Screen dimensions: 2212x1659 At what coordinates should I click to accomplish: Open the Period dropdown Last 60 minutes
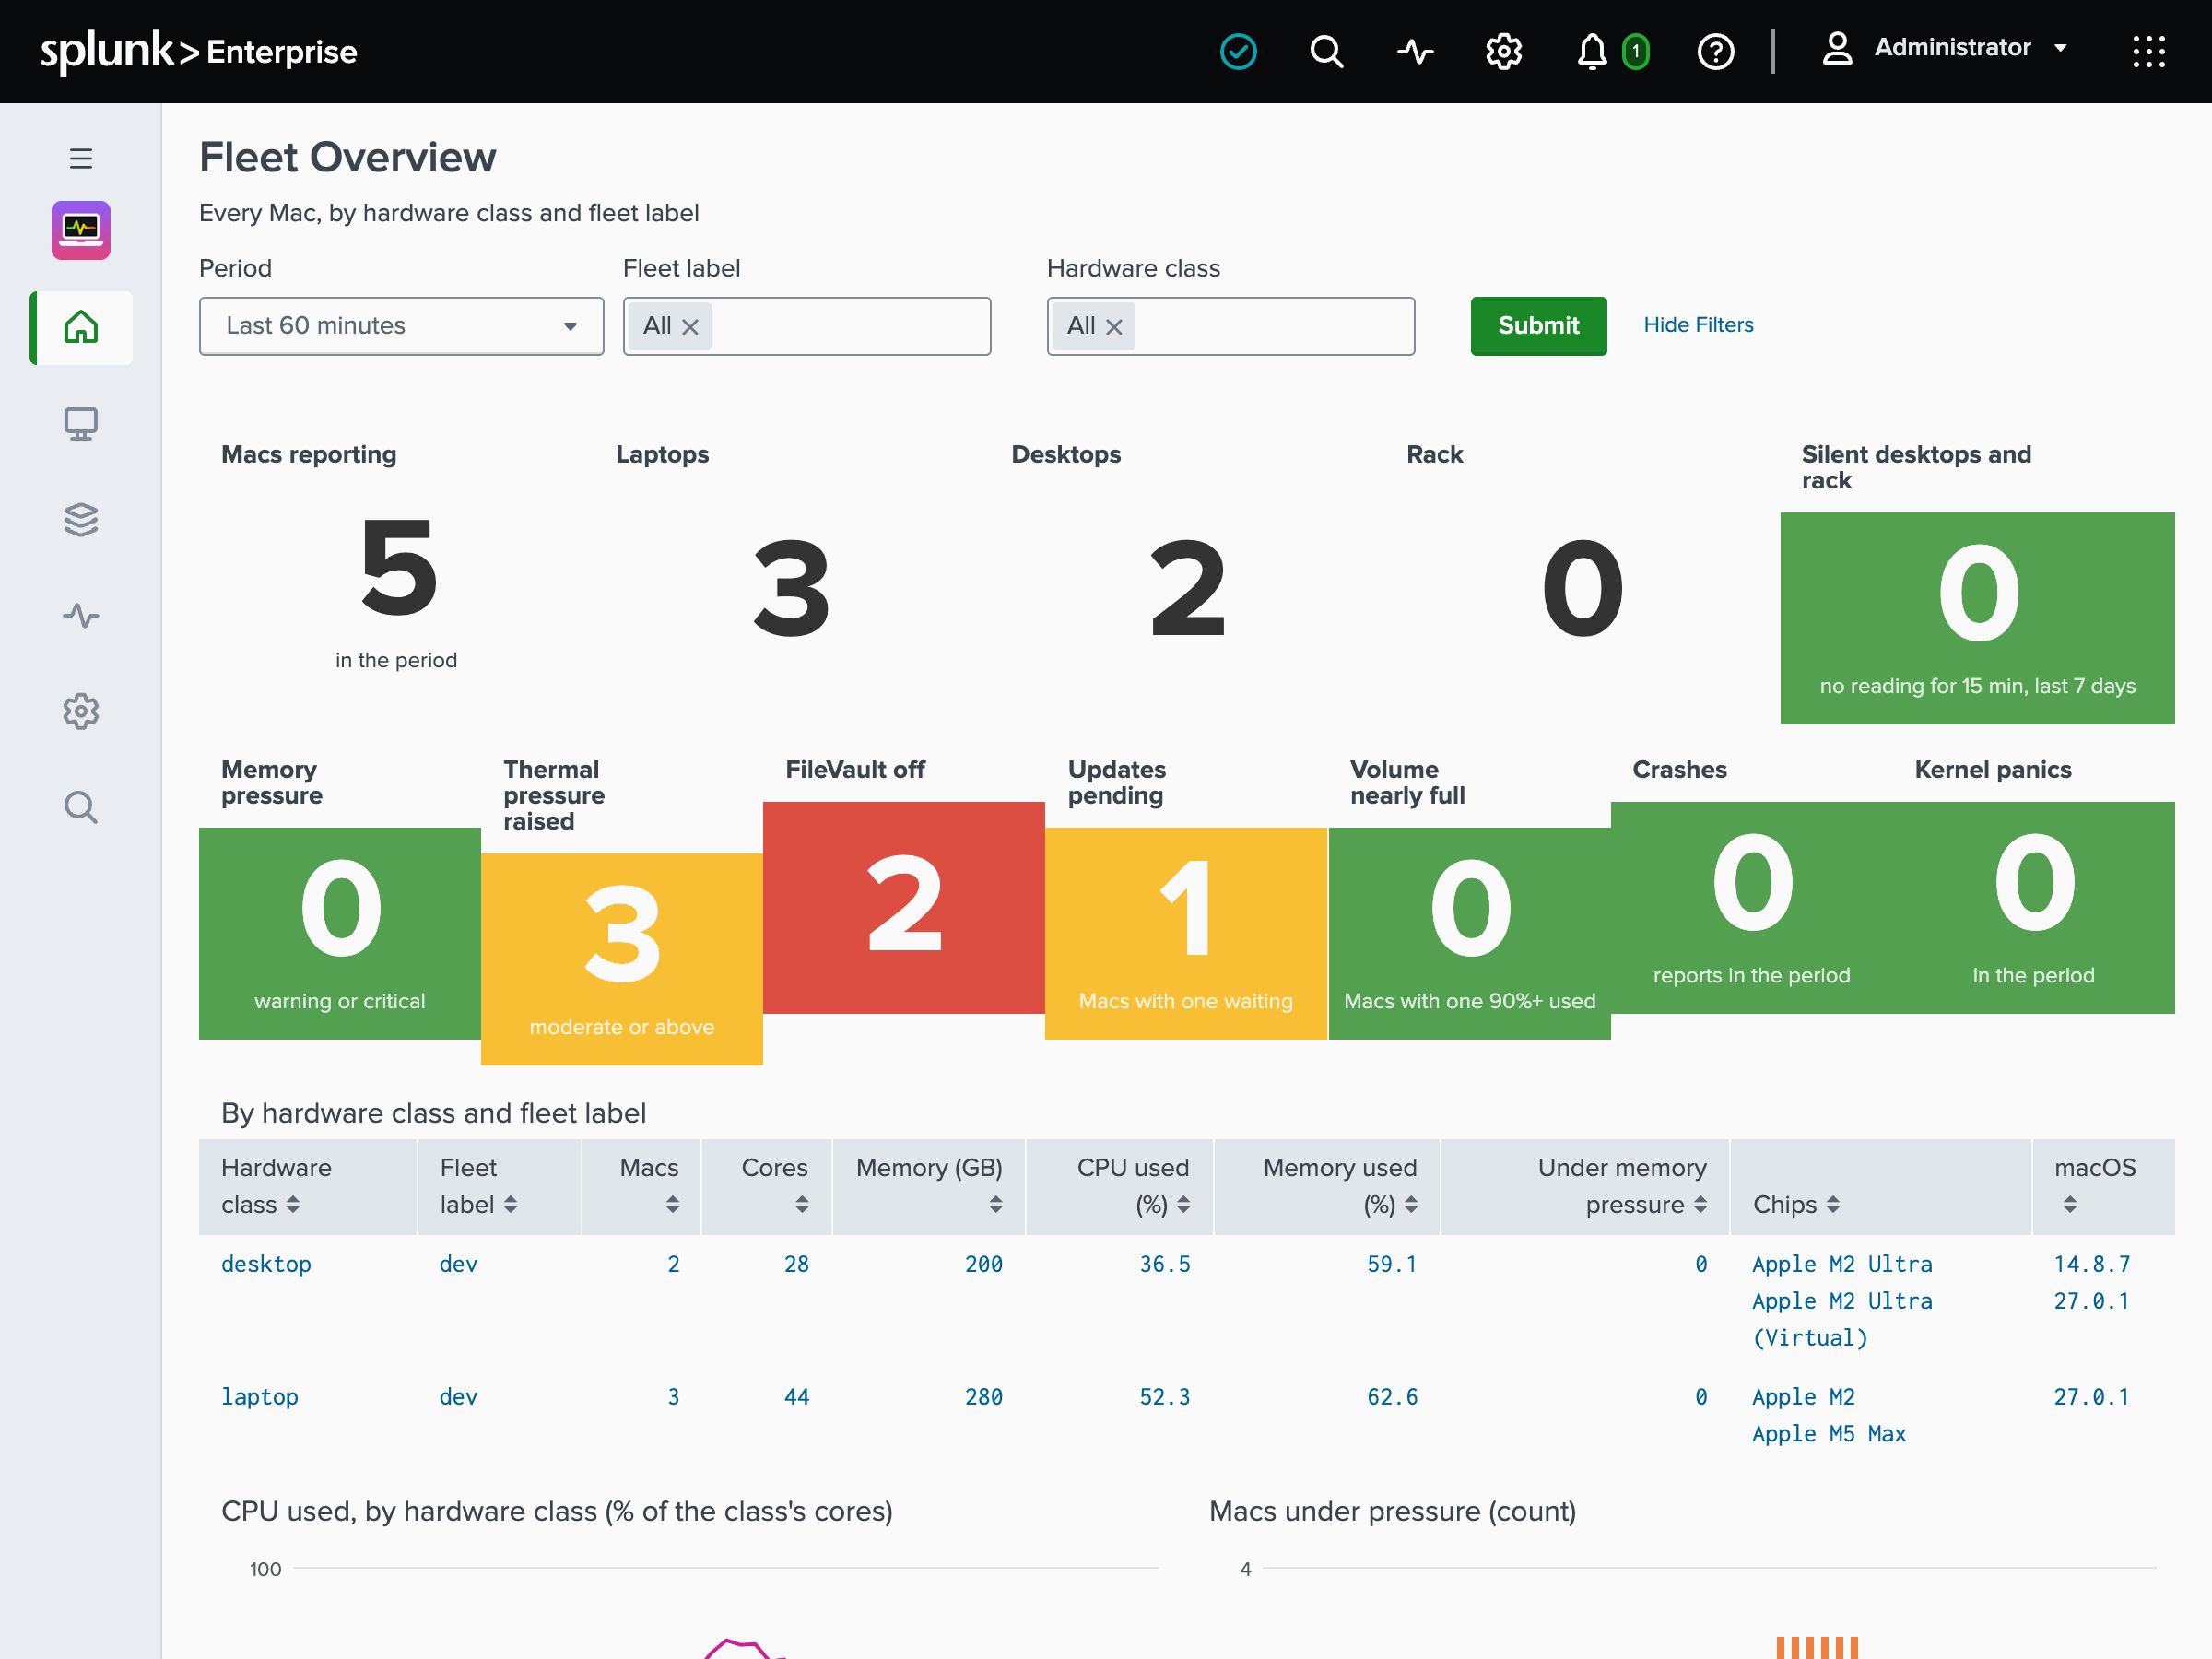401,326
